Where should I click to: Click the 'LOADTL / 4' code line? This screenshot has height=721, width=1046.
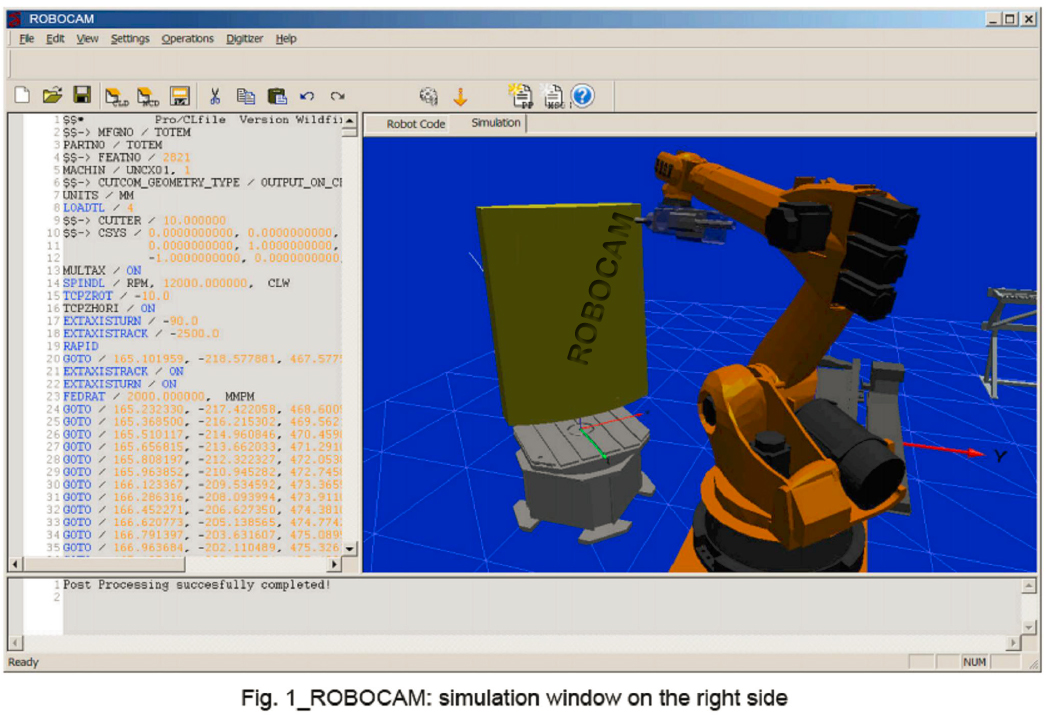[x=98, y=208]
